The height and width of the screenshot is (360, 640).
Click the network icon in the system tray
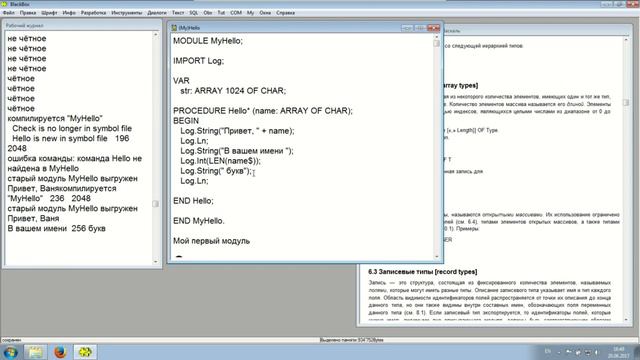pos(588,352)
